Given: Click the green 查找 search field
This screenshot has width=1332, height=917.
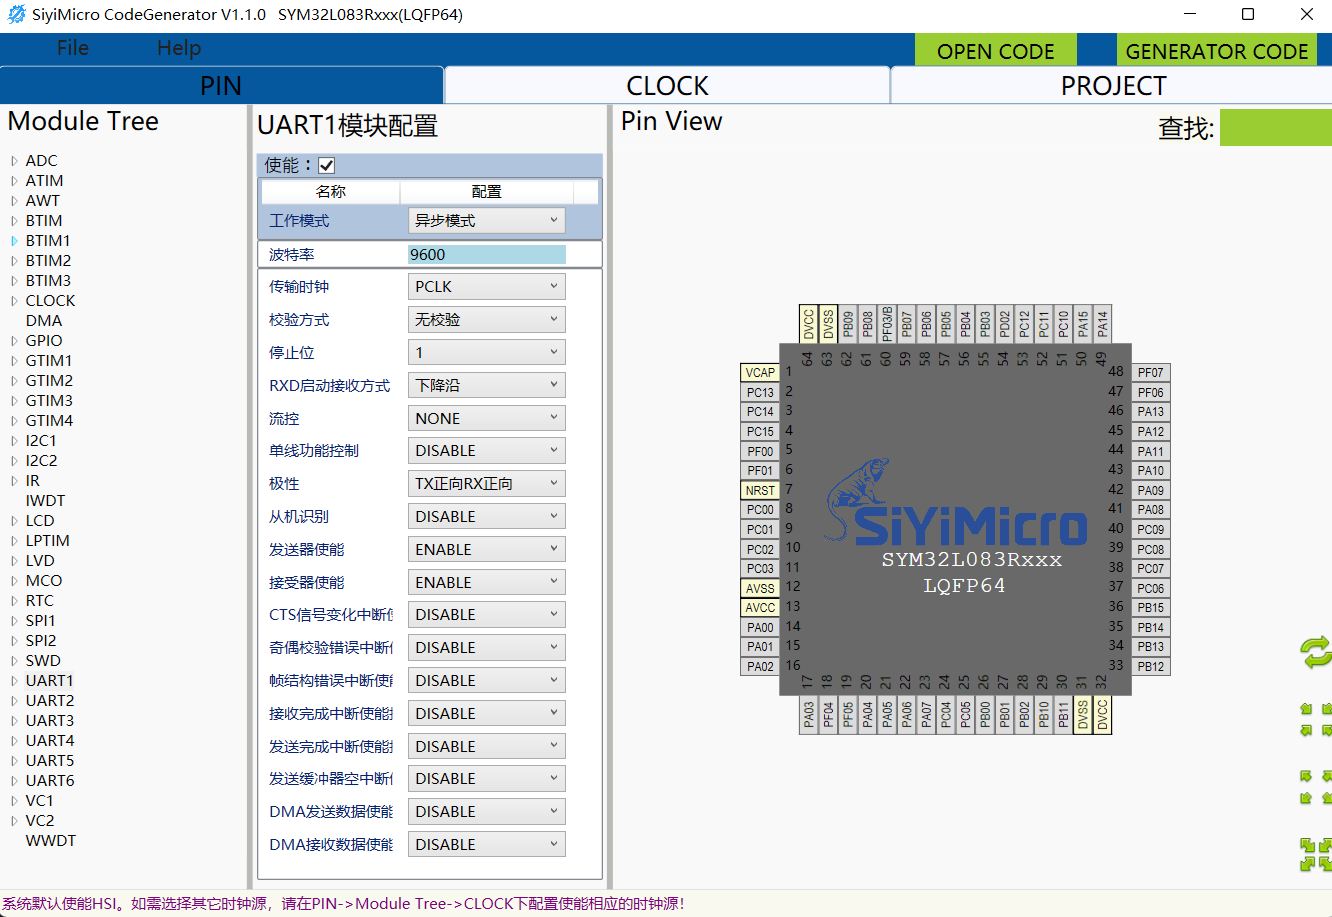Looking at the screenshot, I should tap(1276, 128).
